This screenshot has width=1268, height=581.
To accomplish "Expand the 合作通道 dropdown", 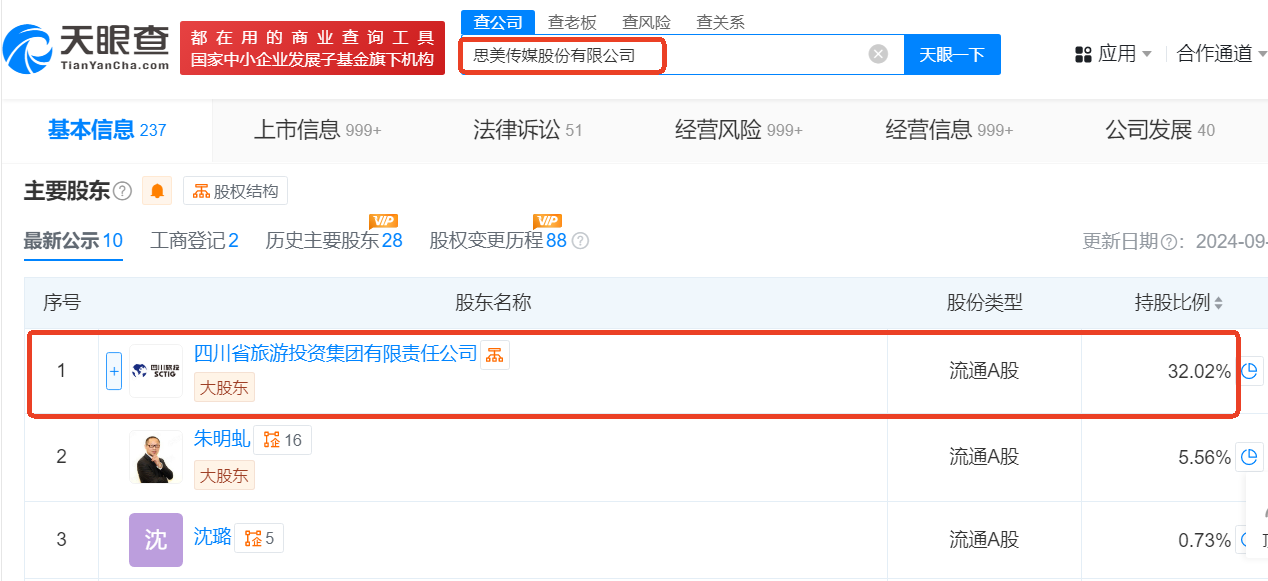I will coord(1222,54).
